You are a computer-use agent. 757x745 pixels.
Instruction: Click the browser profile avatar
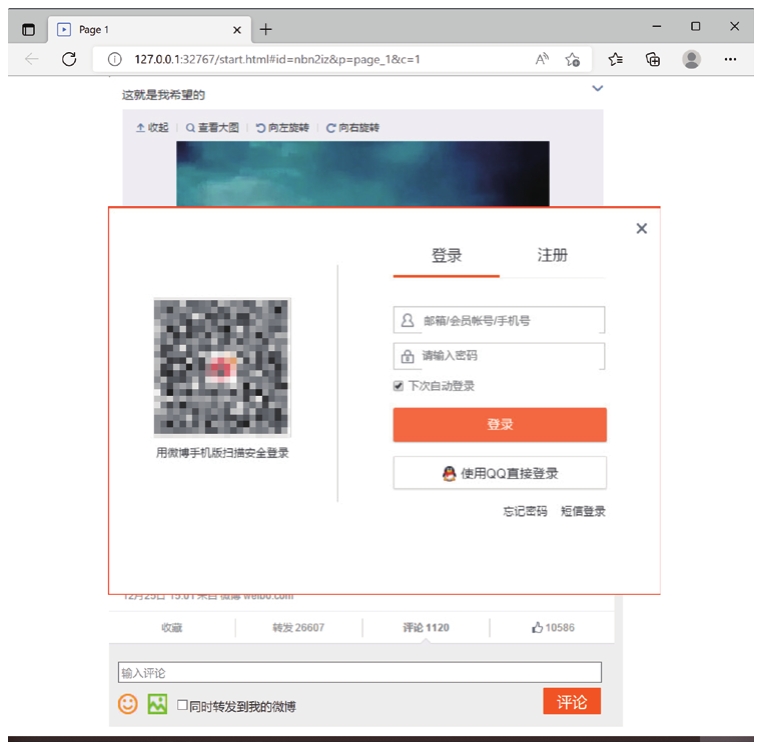[x=691, y=59]
